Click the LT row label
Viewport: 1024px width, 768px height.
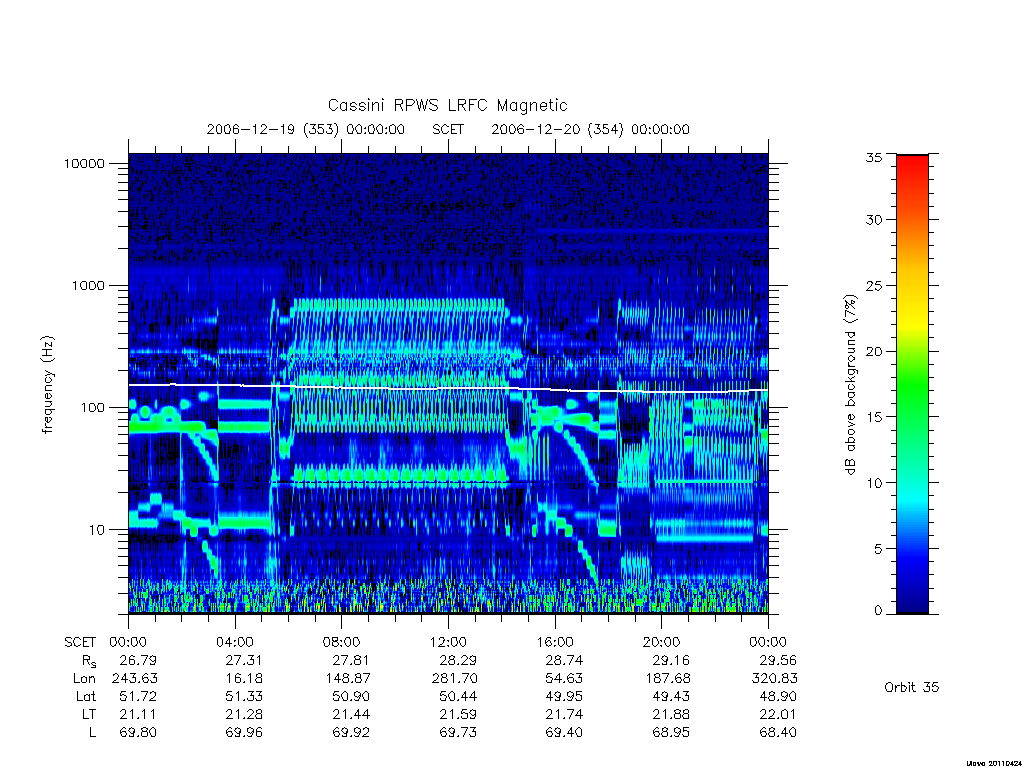pyautogui.click(x=88, y=714)
